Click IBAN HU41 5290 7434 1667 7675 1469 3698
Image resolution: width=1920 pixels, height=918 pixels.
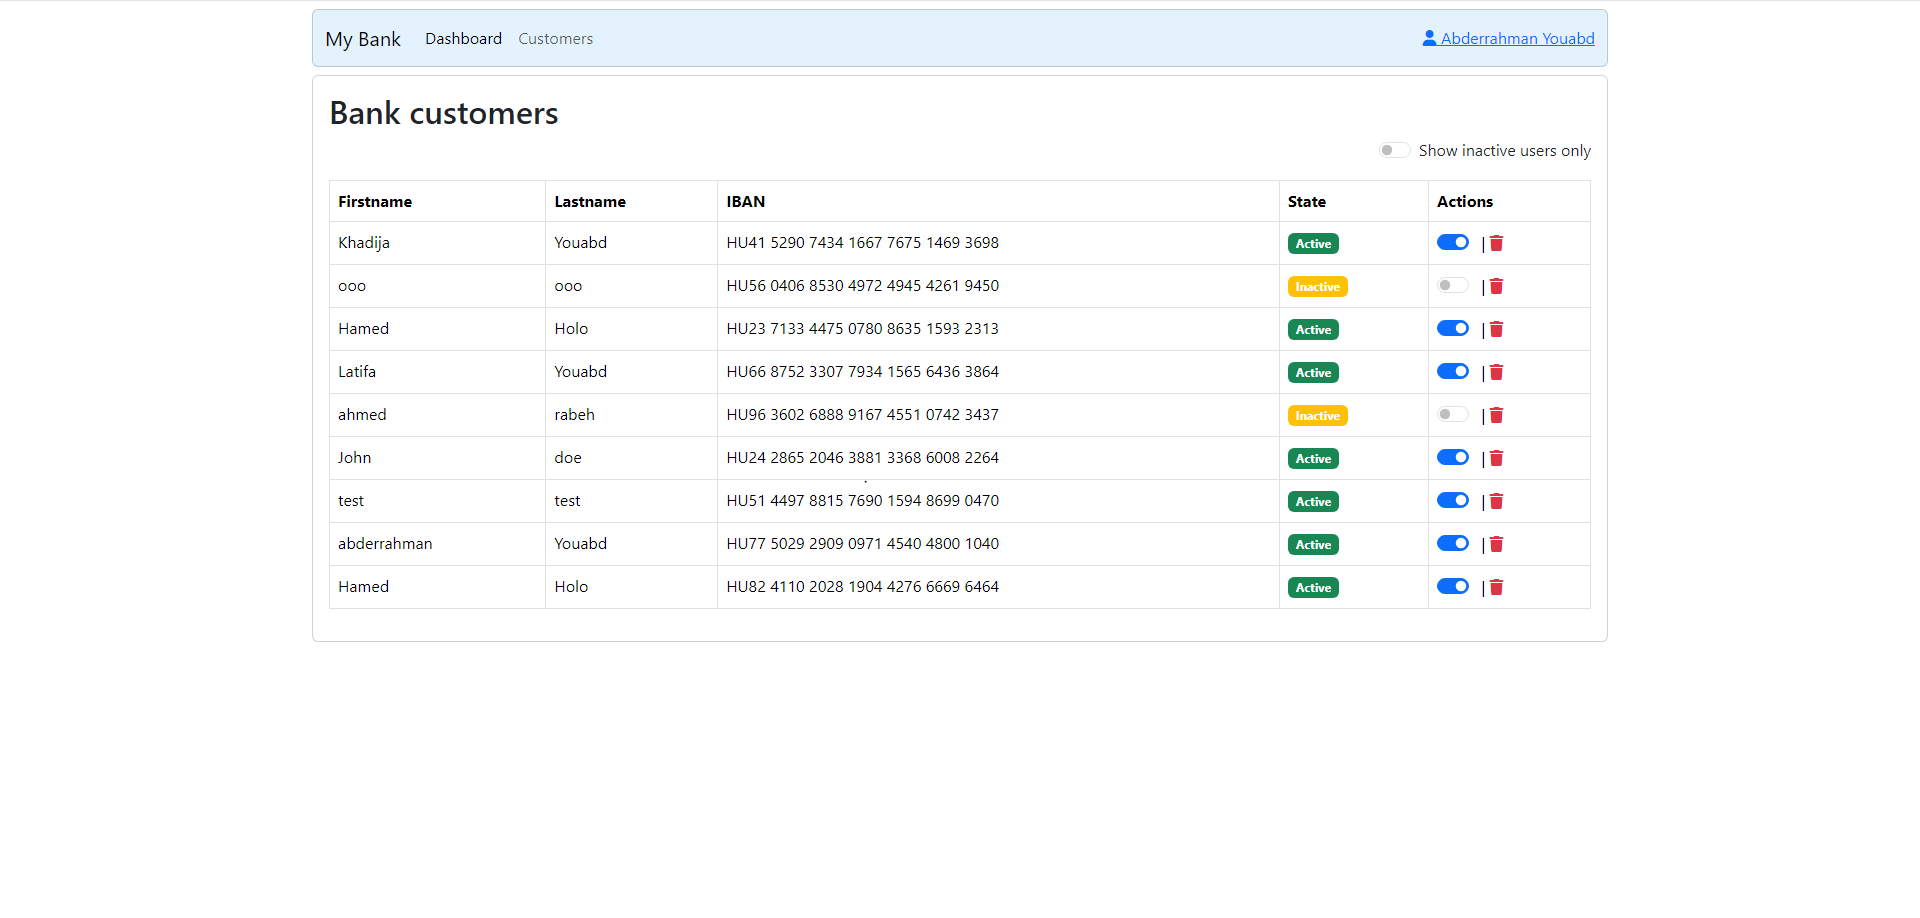pyautogui.click(x=862, y=242)
